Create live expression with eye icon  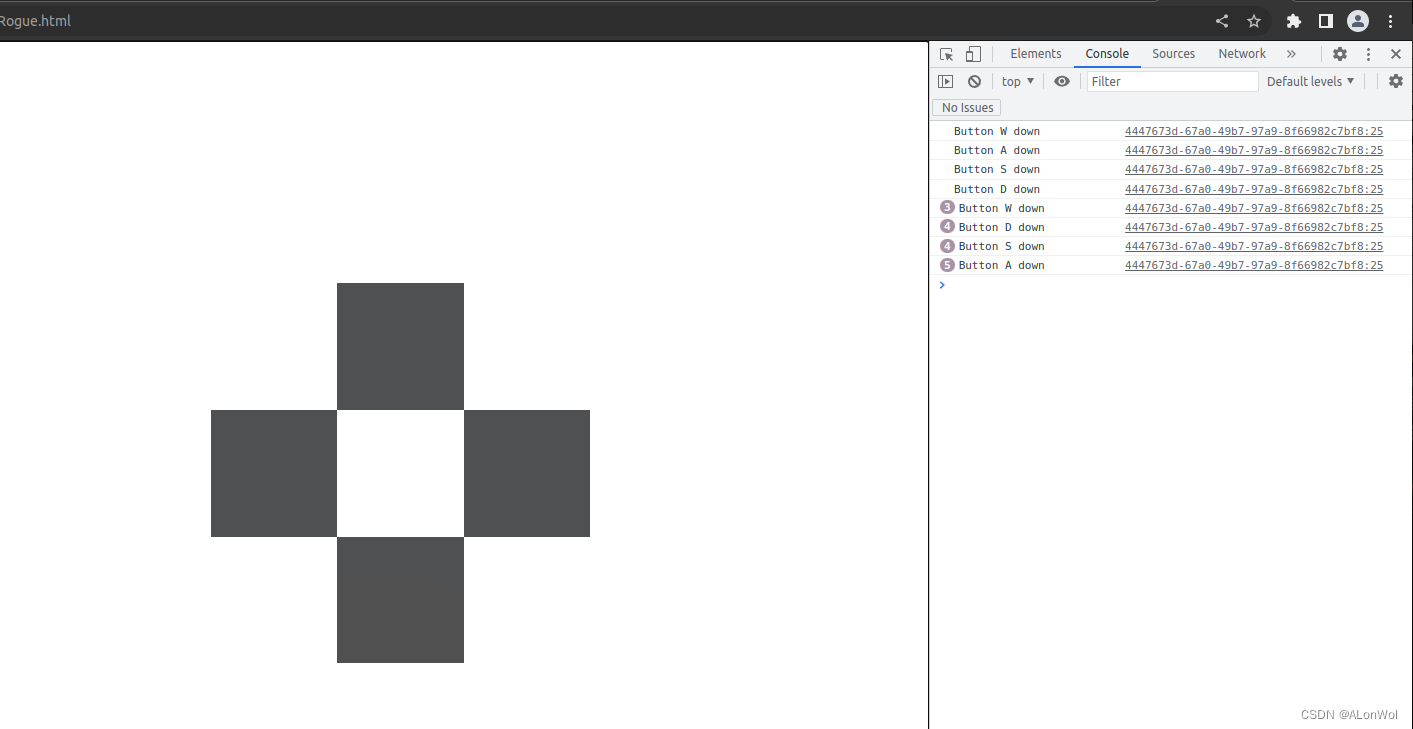(1062, 81)
